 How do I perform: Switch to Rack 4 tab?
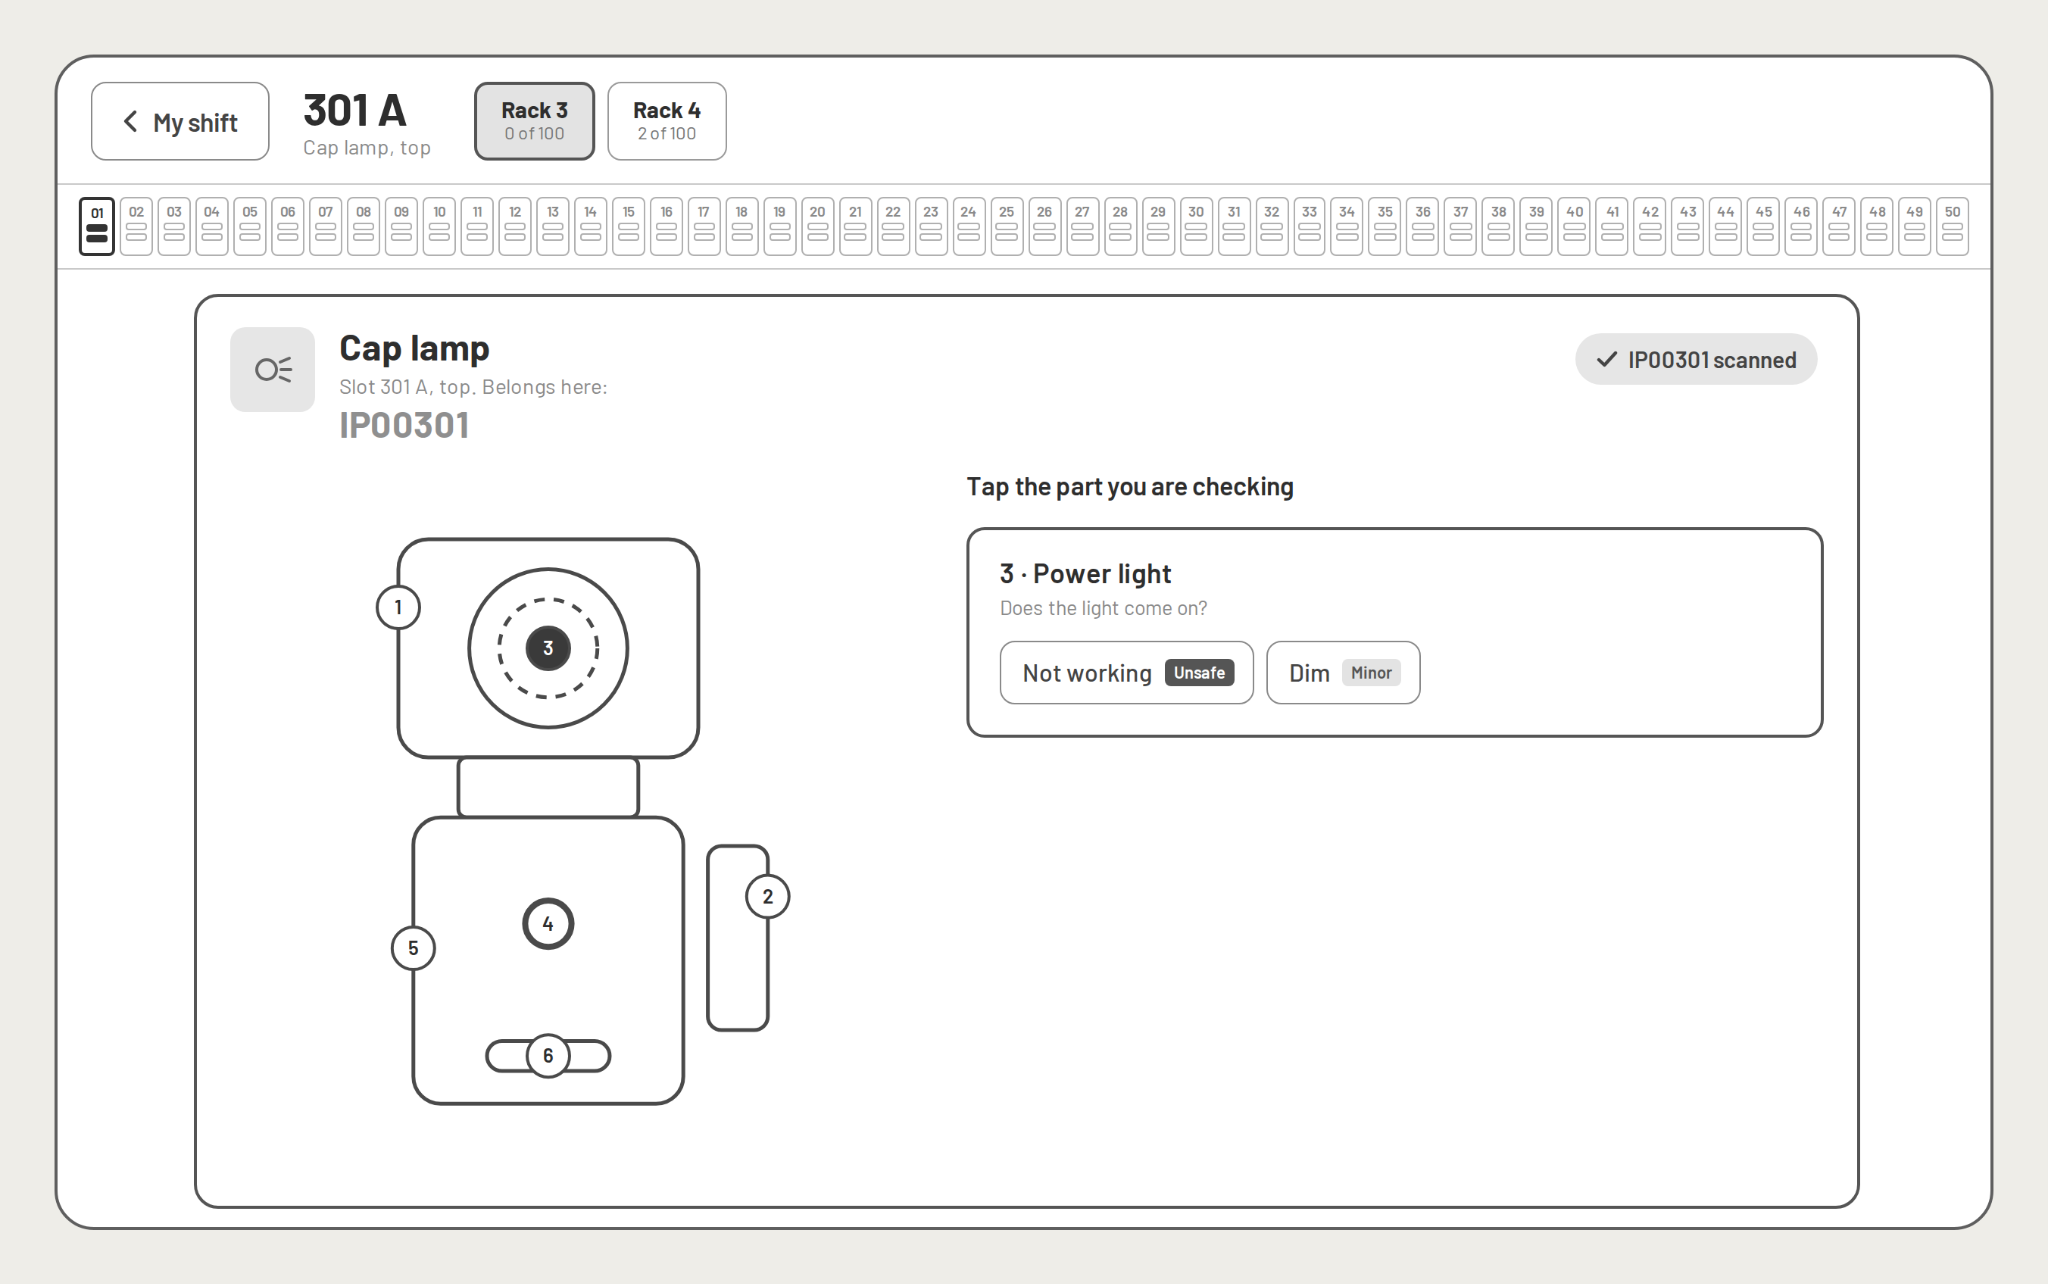click(x=667, y=121)
